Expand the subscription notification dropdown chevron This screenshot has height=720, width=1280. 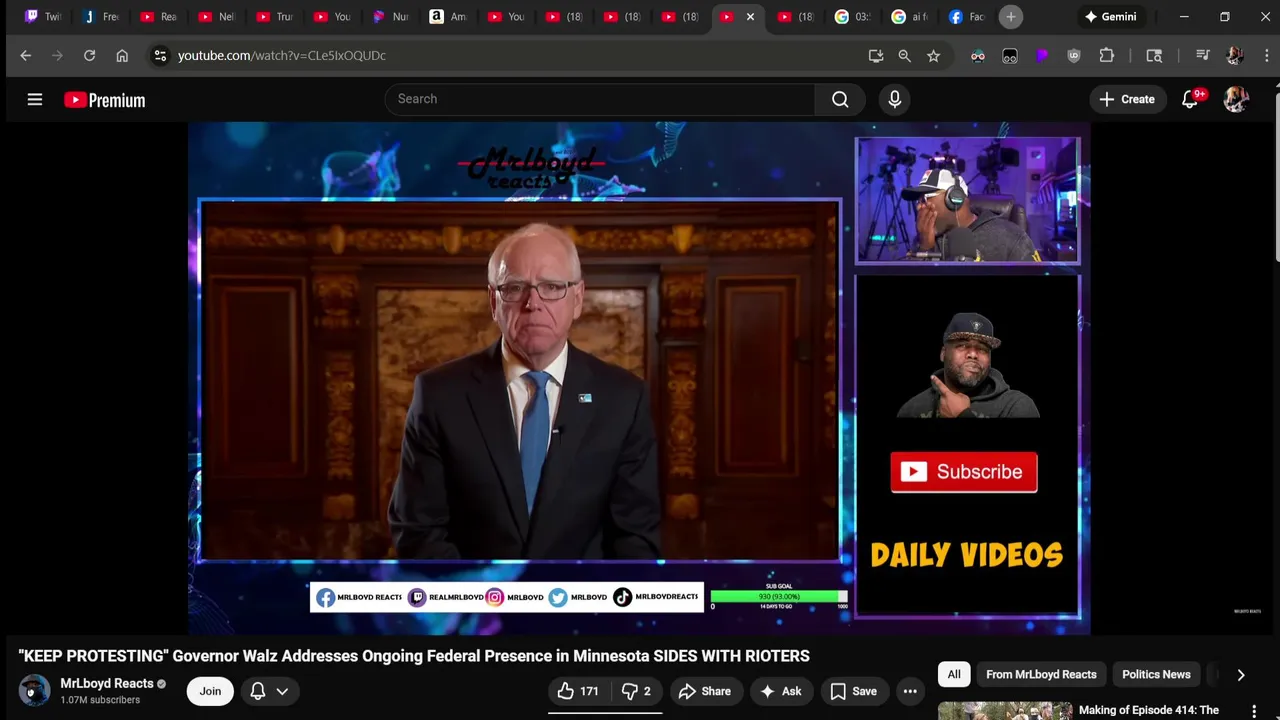282,691
